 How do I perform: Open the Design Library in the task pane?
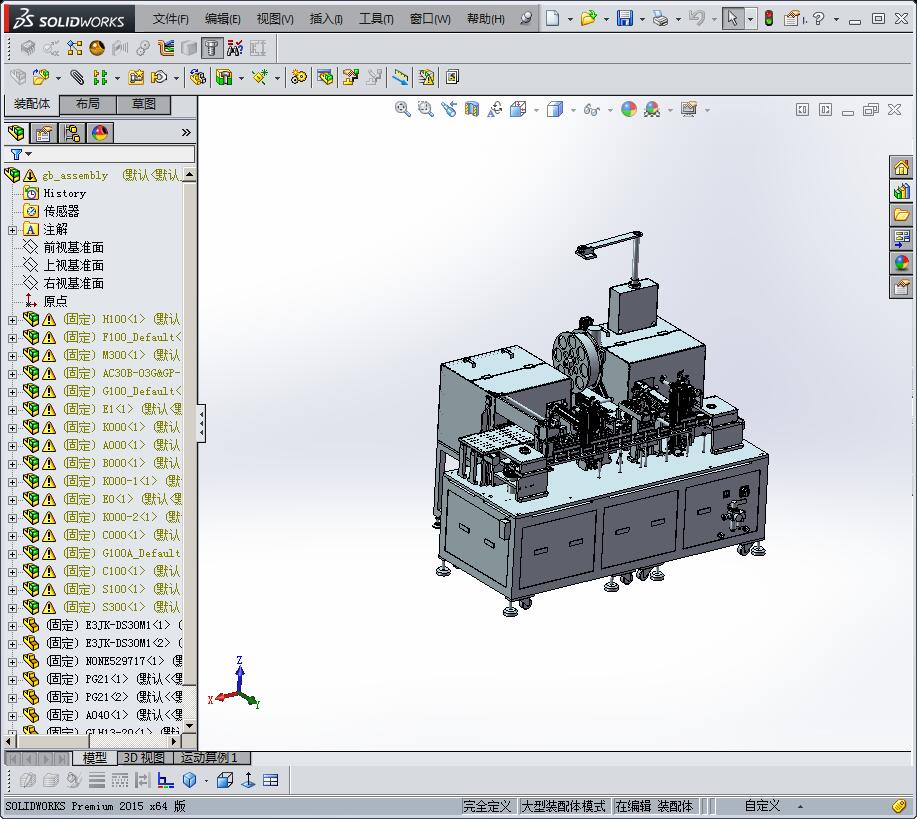point(901,191)
